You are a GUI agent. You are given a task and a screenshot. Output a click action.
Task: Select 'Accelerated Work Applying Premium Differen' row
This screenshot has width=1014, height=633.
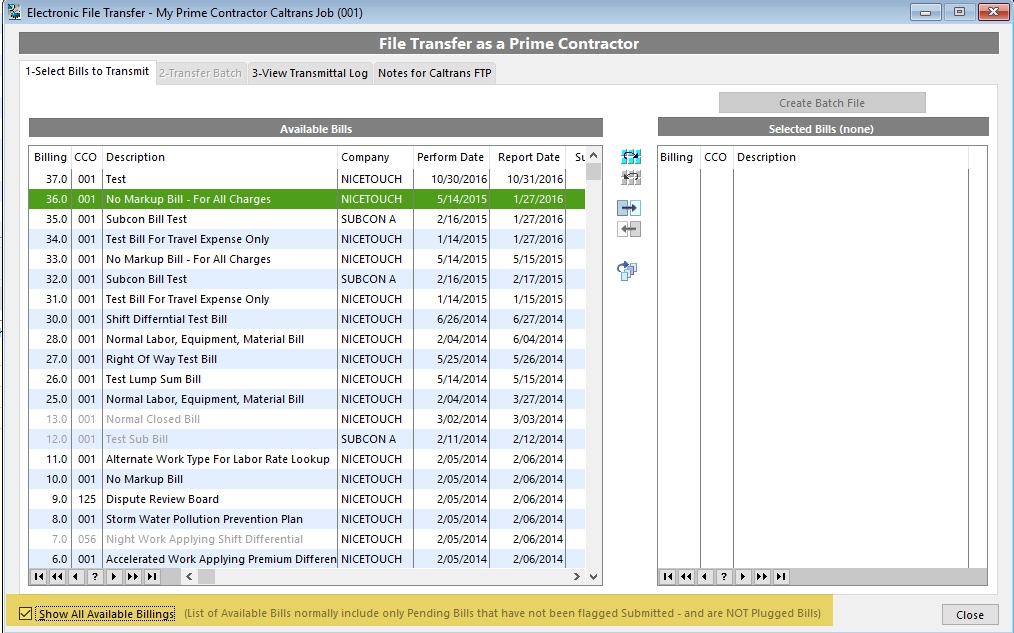click(x=307, y=559)
